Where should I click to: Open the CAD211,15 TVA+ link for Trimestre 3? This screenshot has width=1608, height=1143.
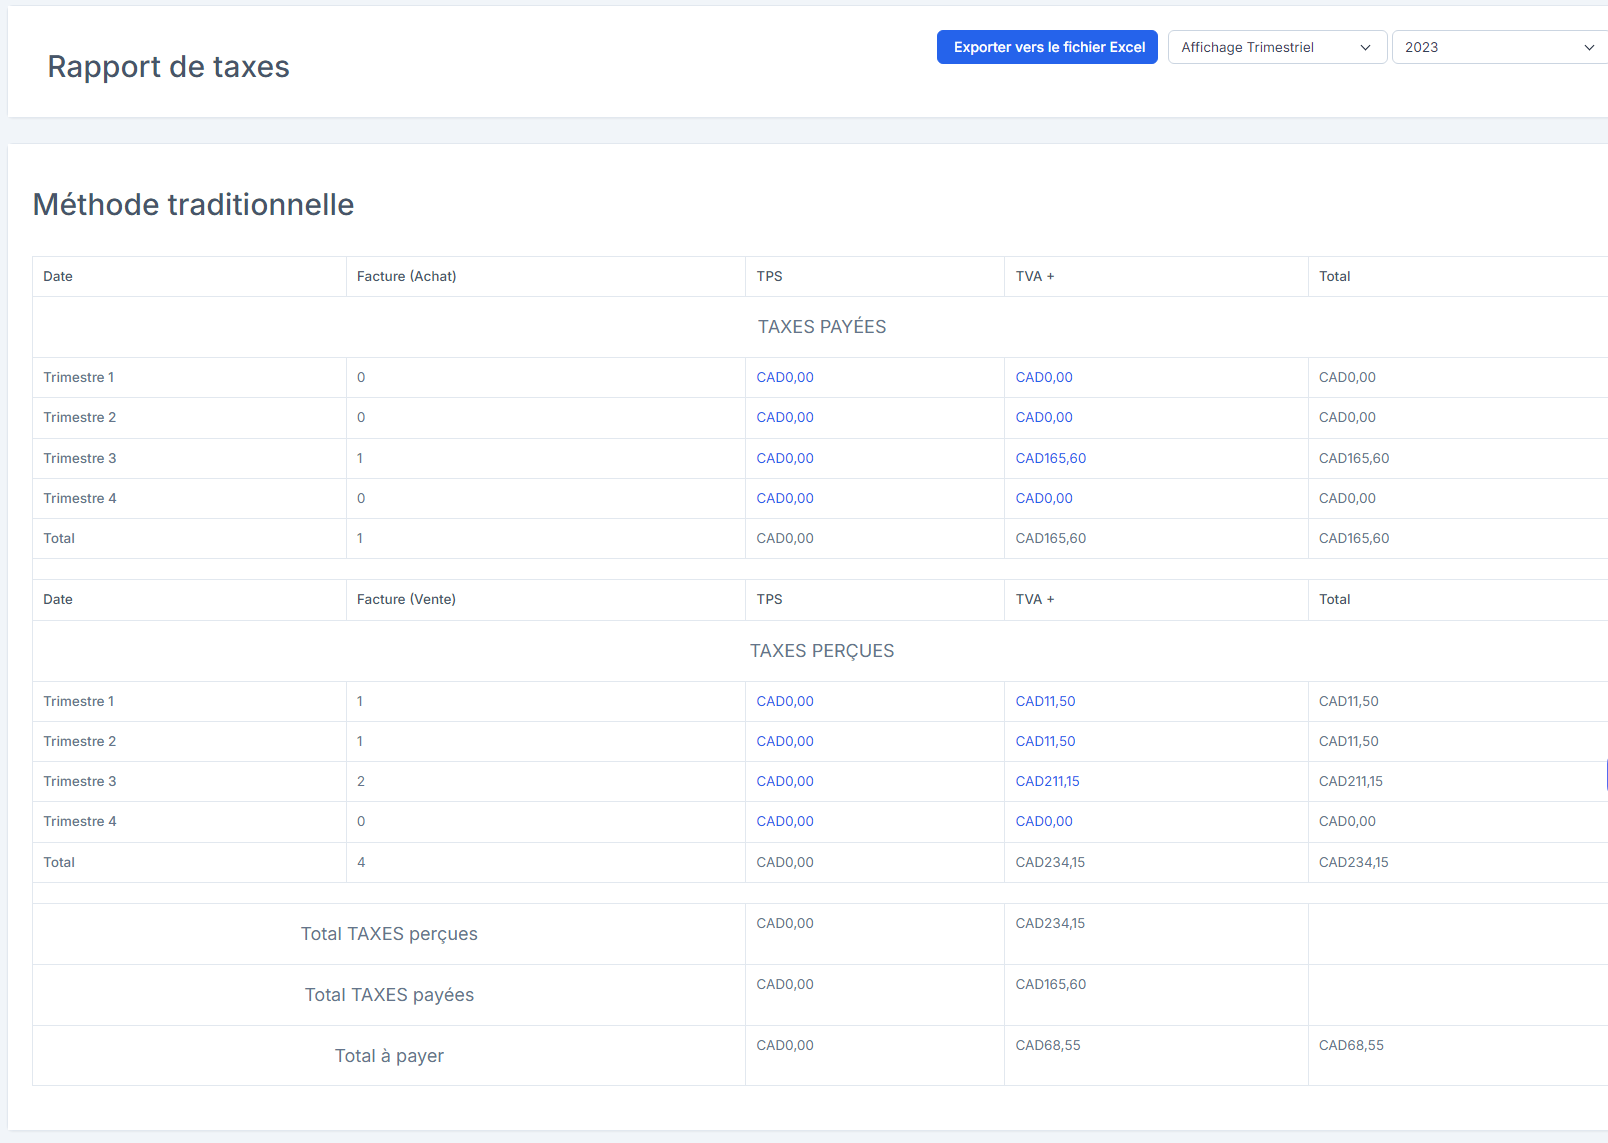(1047, 781)
